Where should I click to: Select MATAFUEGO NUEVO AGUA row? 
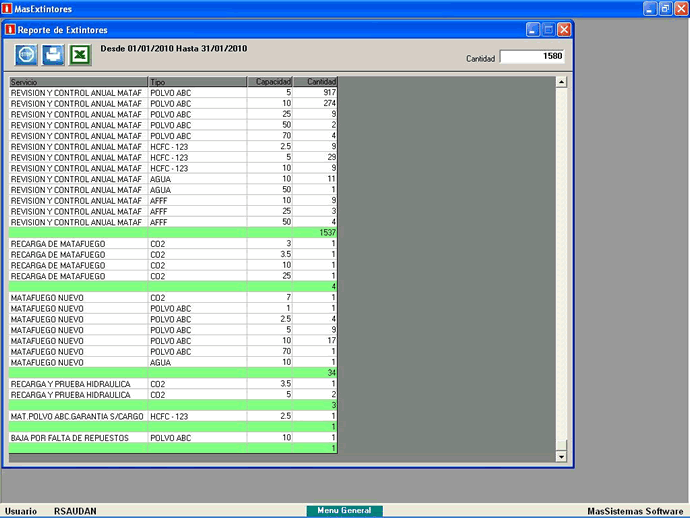(173, 362)
